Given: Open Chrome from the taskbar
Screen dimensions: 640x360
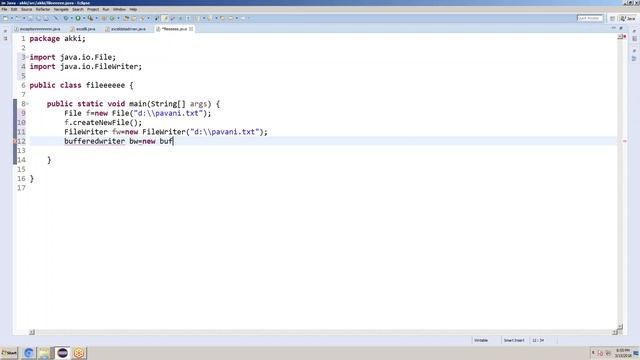Looking at the screenshot, I should [29, 353].
